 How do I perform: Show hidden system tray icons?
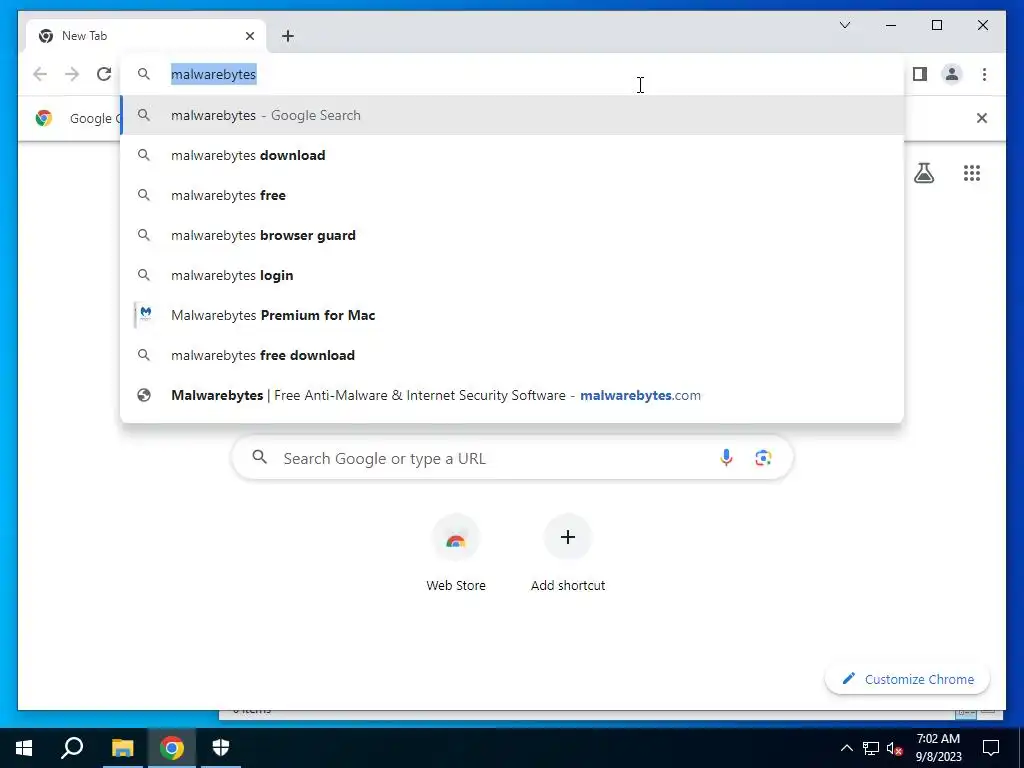click(x=846, y=748)
